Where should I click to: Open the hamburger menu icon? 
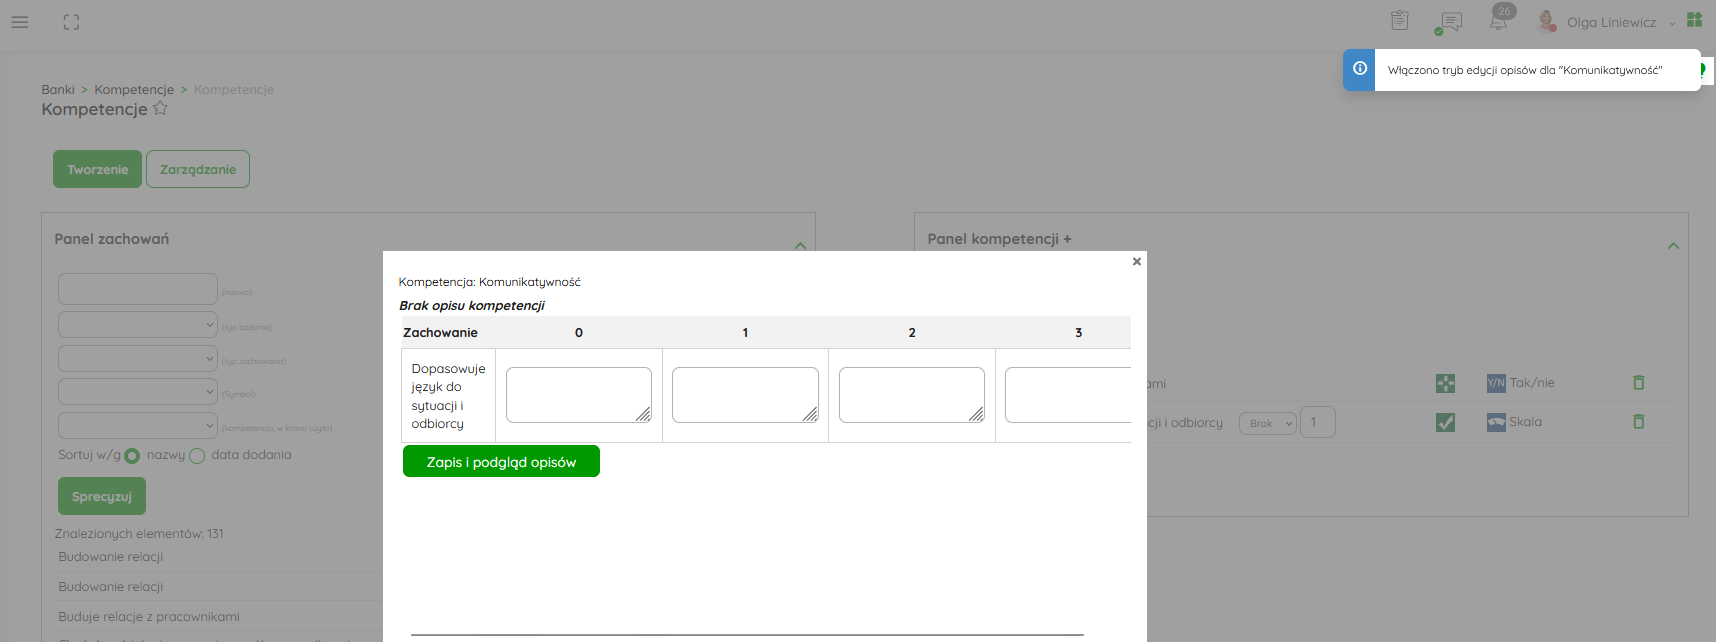(20, 22)
